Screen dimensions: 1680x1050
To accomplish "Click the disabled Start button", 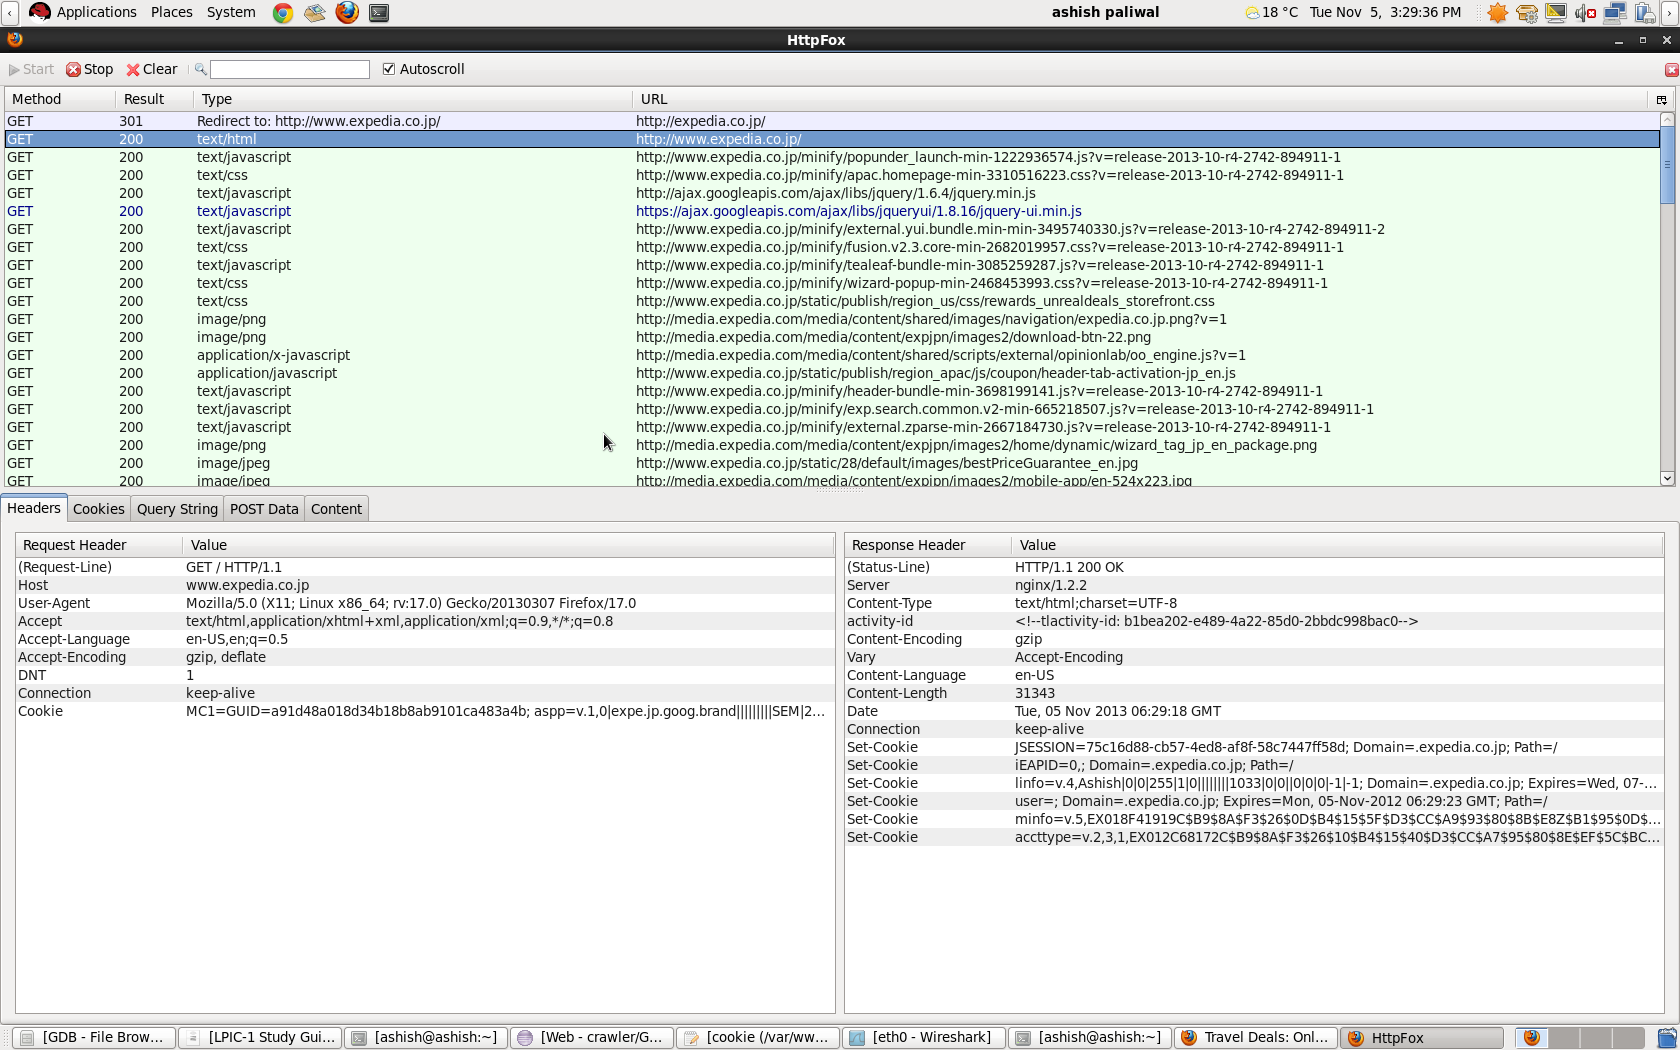I will pos(31,69).
